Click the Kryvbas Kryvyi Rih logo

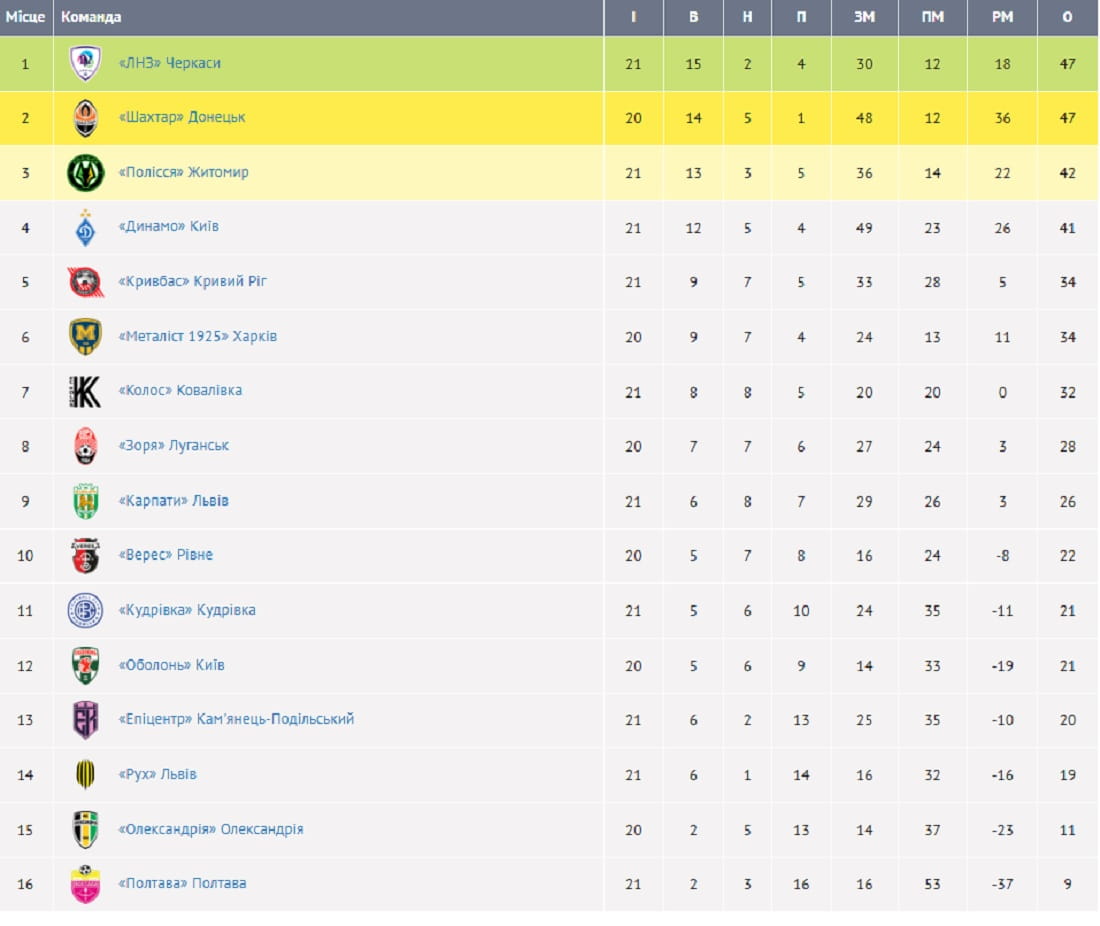coord(85,282)
